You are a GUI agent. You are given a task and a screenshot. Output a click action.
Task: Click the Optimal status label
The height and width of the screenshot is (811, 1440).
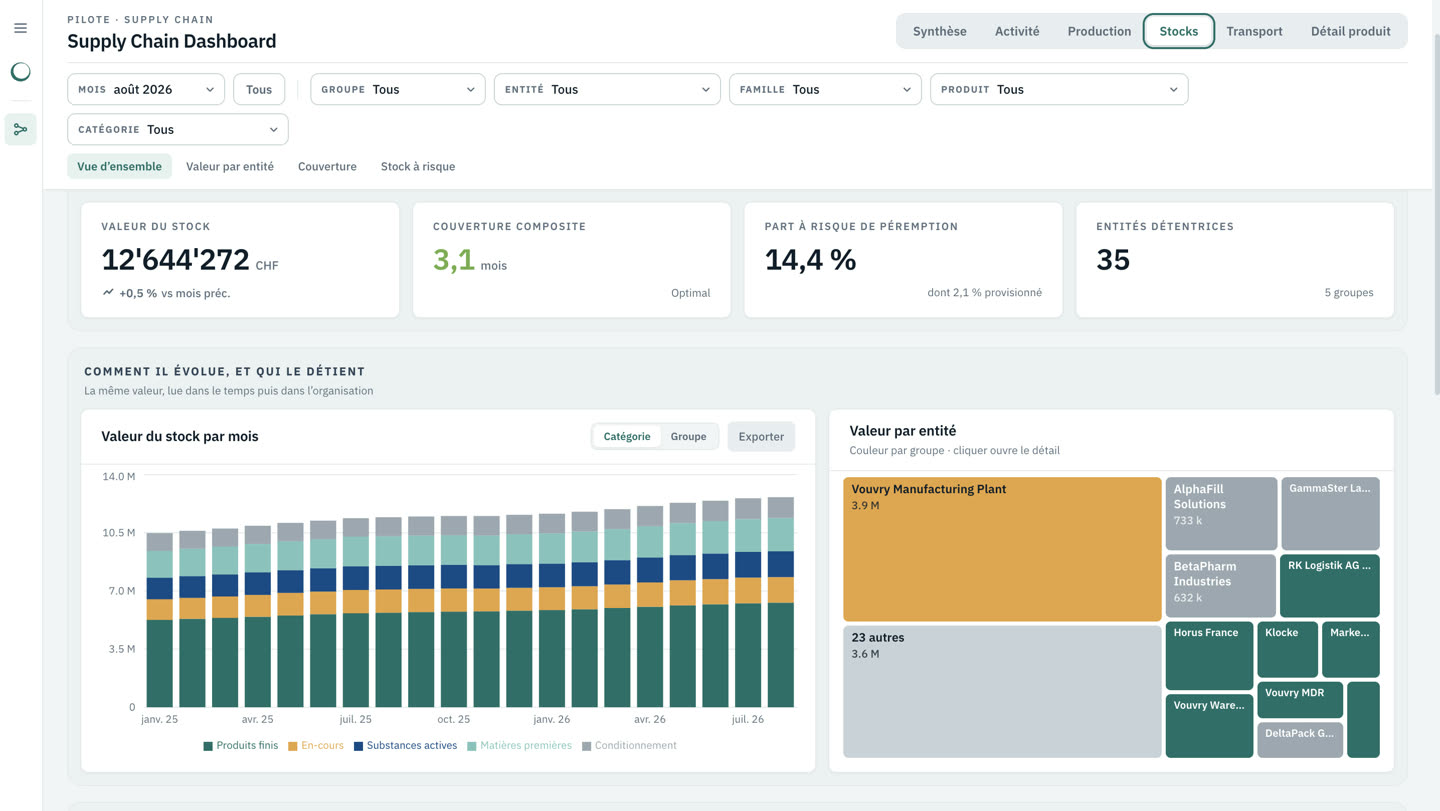point(690,293)
